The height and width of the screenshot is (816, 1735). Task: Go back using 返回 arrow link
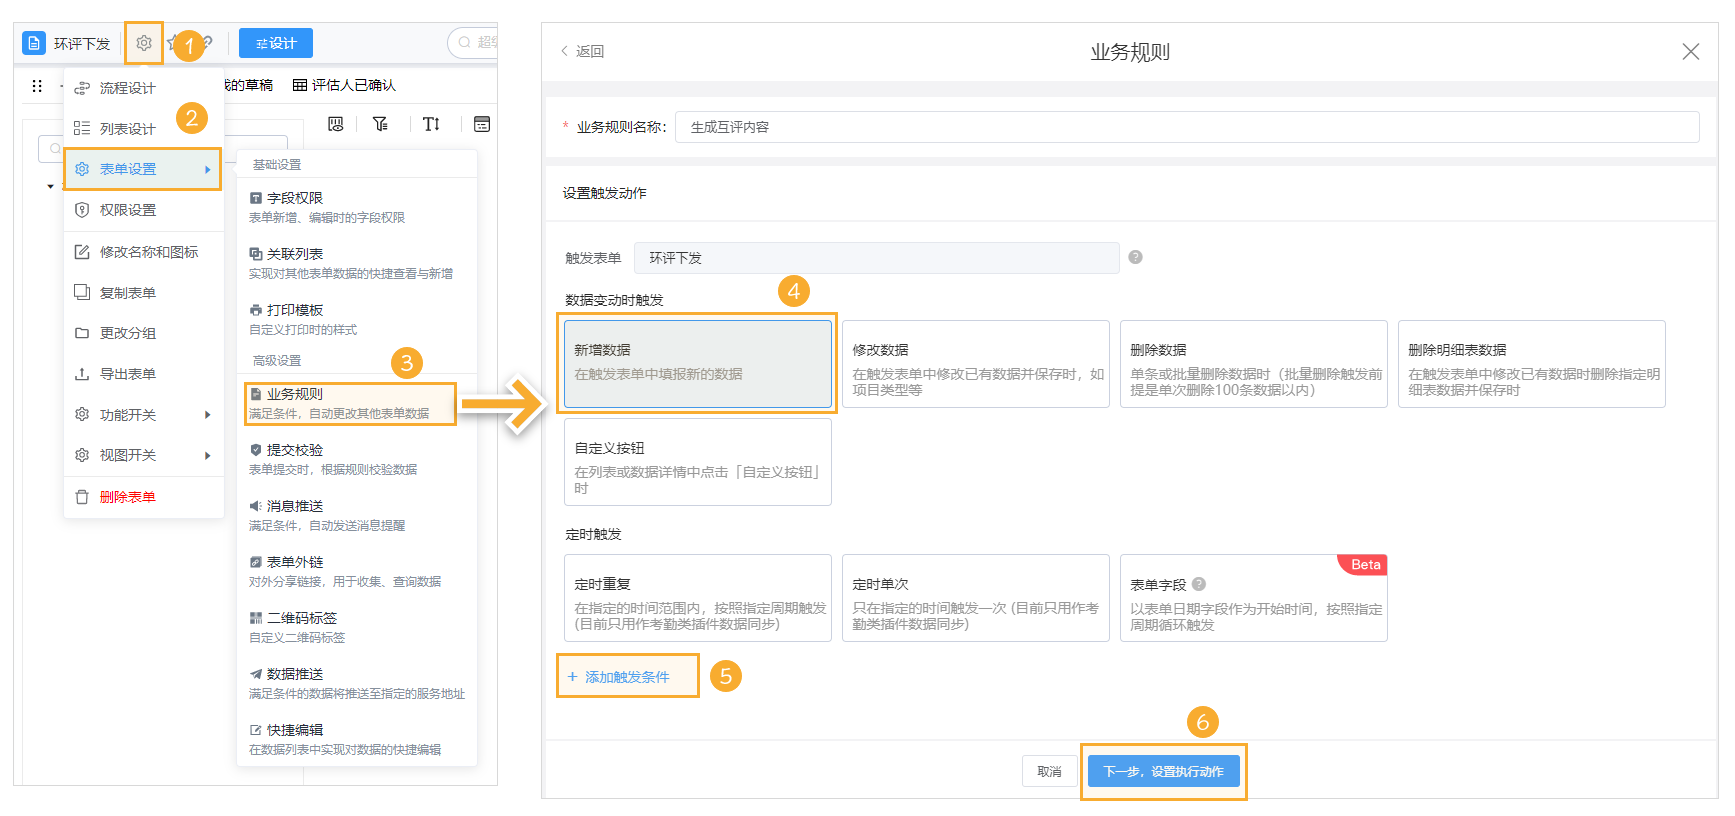pyautogui.click(x=582, y=51)
